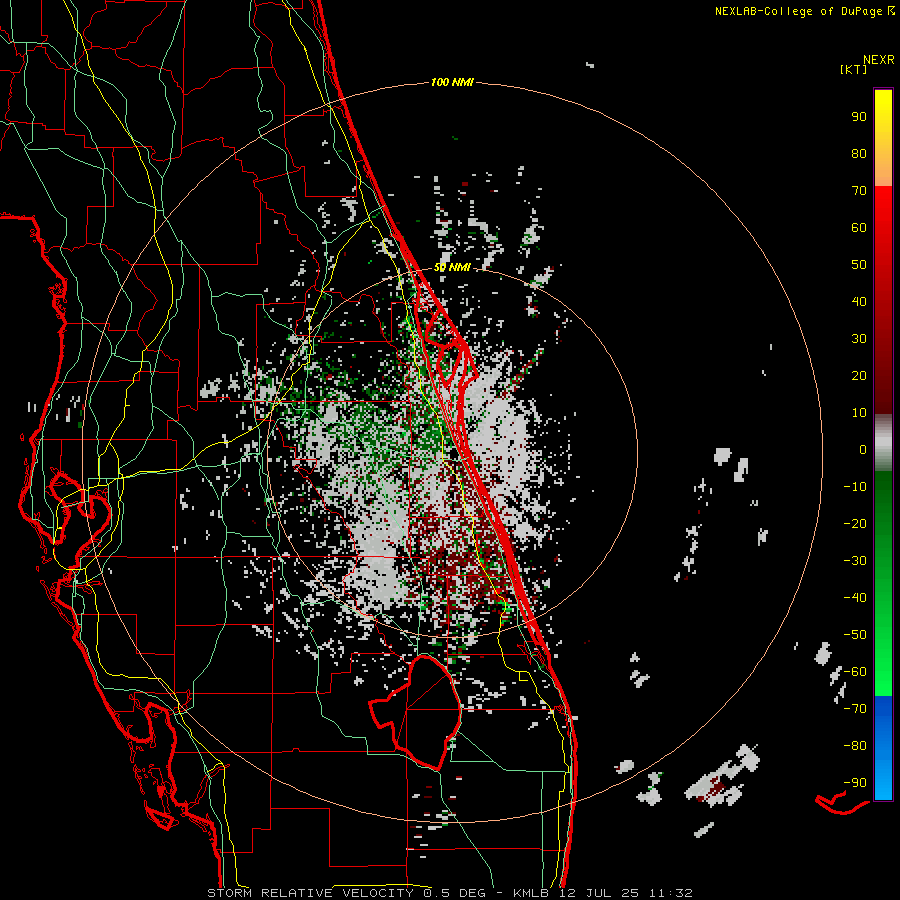Screen dimensions: 900x900
Task: Click the 20 value on velocity scale
Action: [x=859, y=376]
